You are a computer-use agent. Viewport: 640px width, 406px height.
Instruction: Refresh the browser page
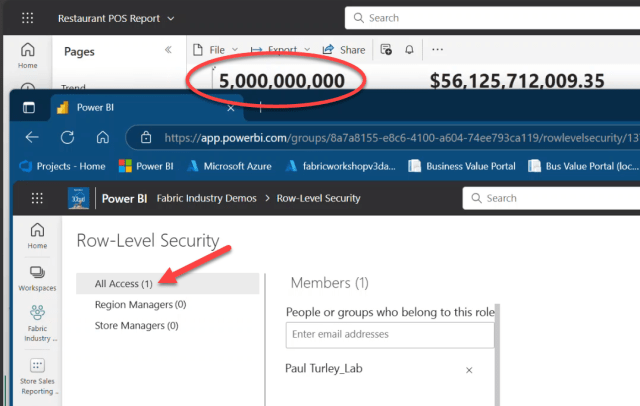[67, 138]
